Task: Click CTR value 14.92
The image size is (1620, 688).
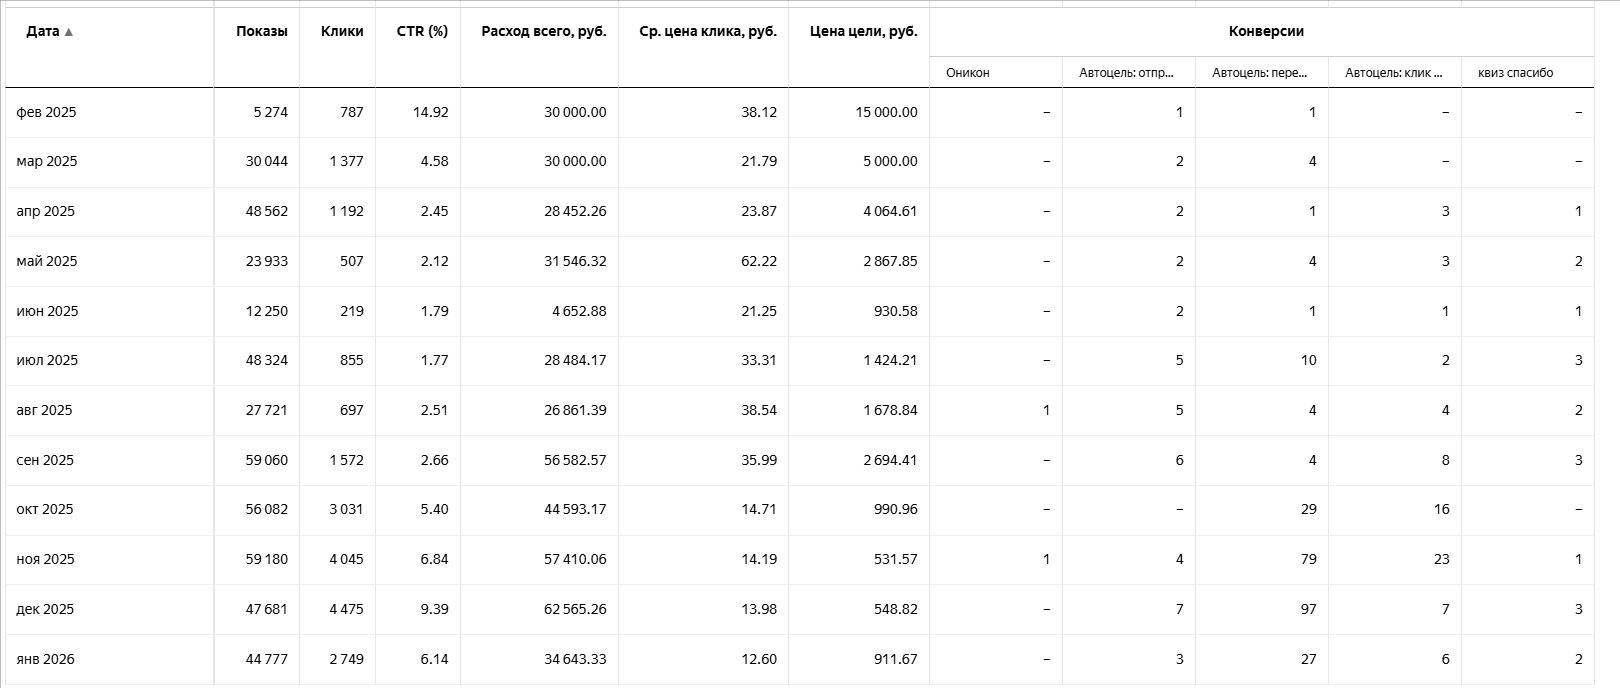Action: pyautogui.click(x=431, y=112)
